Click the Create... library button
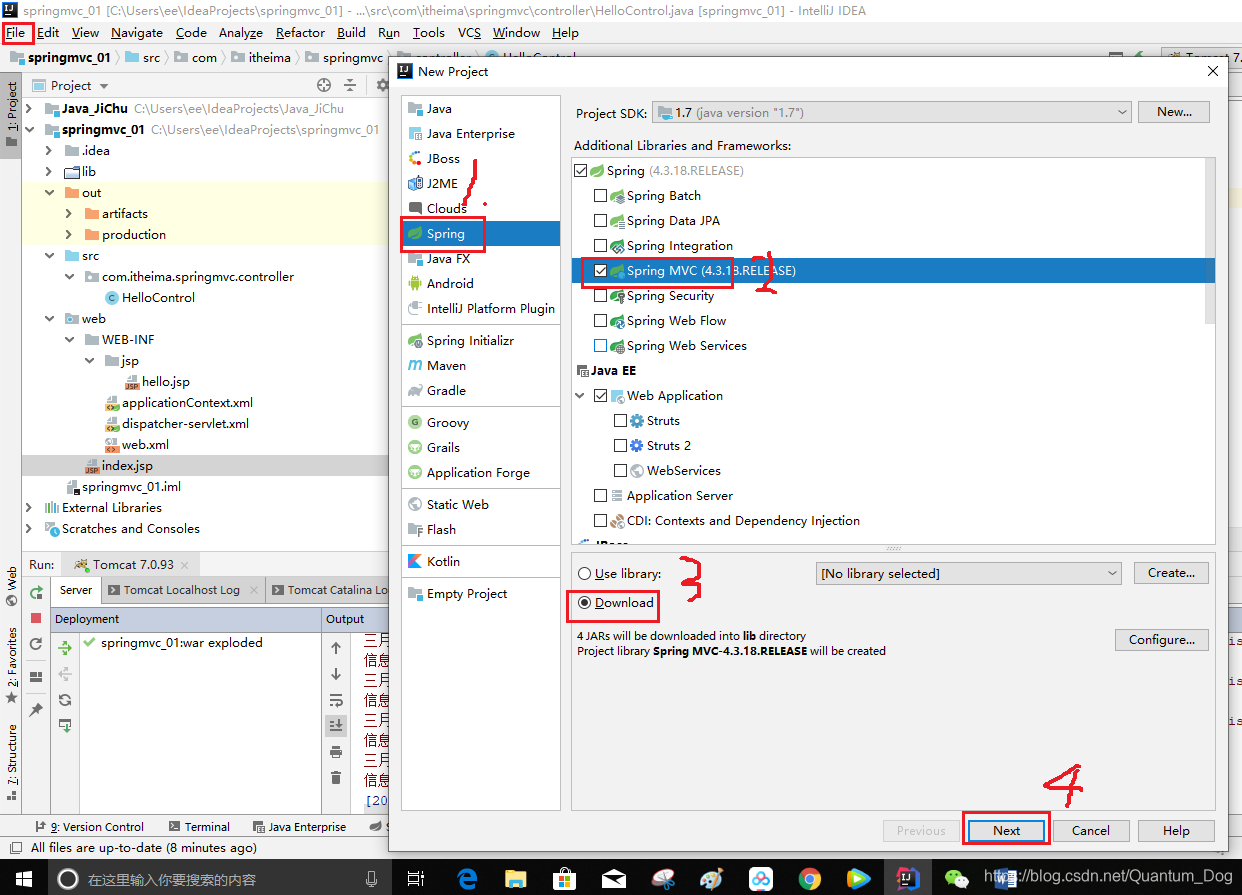This screenshot has height=895, width=1242. point(1171,573)
